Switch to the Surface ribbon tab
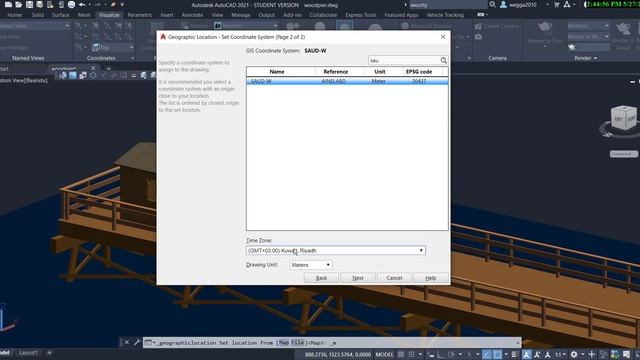640x360 pixels. tap(60, 15)
